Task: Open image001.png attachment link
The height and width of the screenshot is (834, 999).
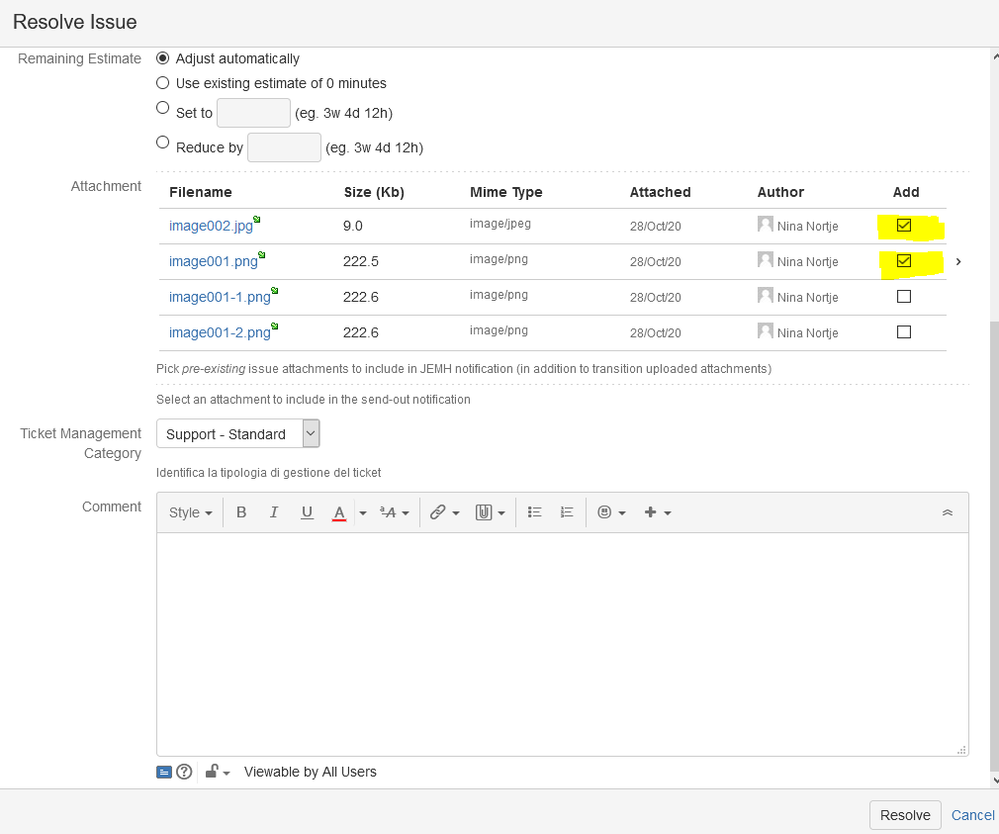Action: coord(213,261)
